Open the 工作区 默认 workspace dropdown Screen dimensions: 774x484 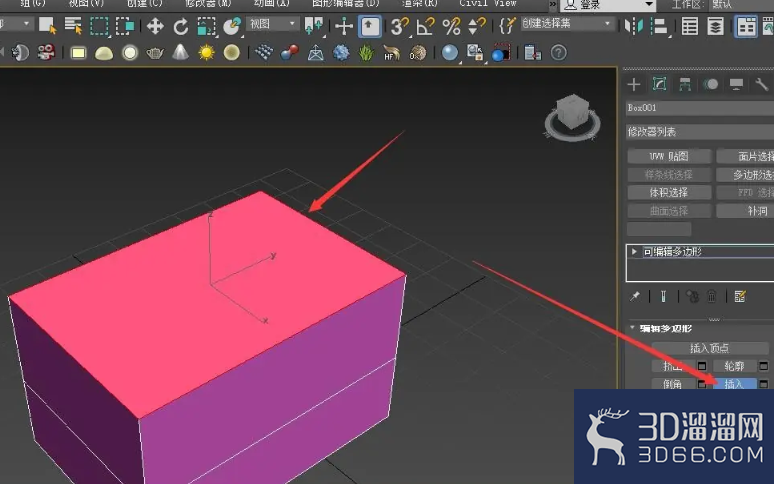tap(741, 5)
